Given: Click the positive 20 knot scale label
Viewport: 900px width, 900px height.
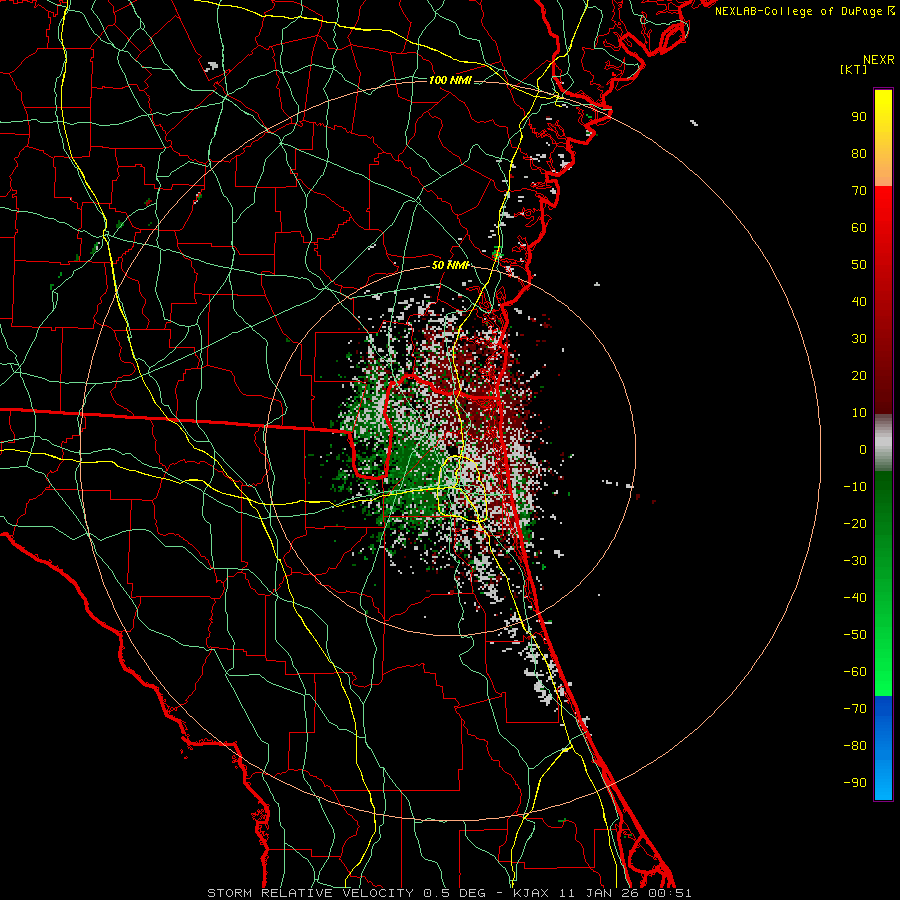Looking at the screenshot, I should (859, 376).
